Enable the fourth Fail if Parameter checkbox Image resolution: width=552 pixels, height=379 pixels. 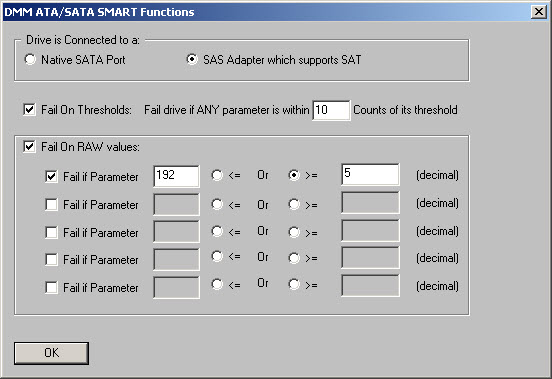pos(51,260)
